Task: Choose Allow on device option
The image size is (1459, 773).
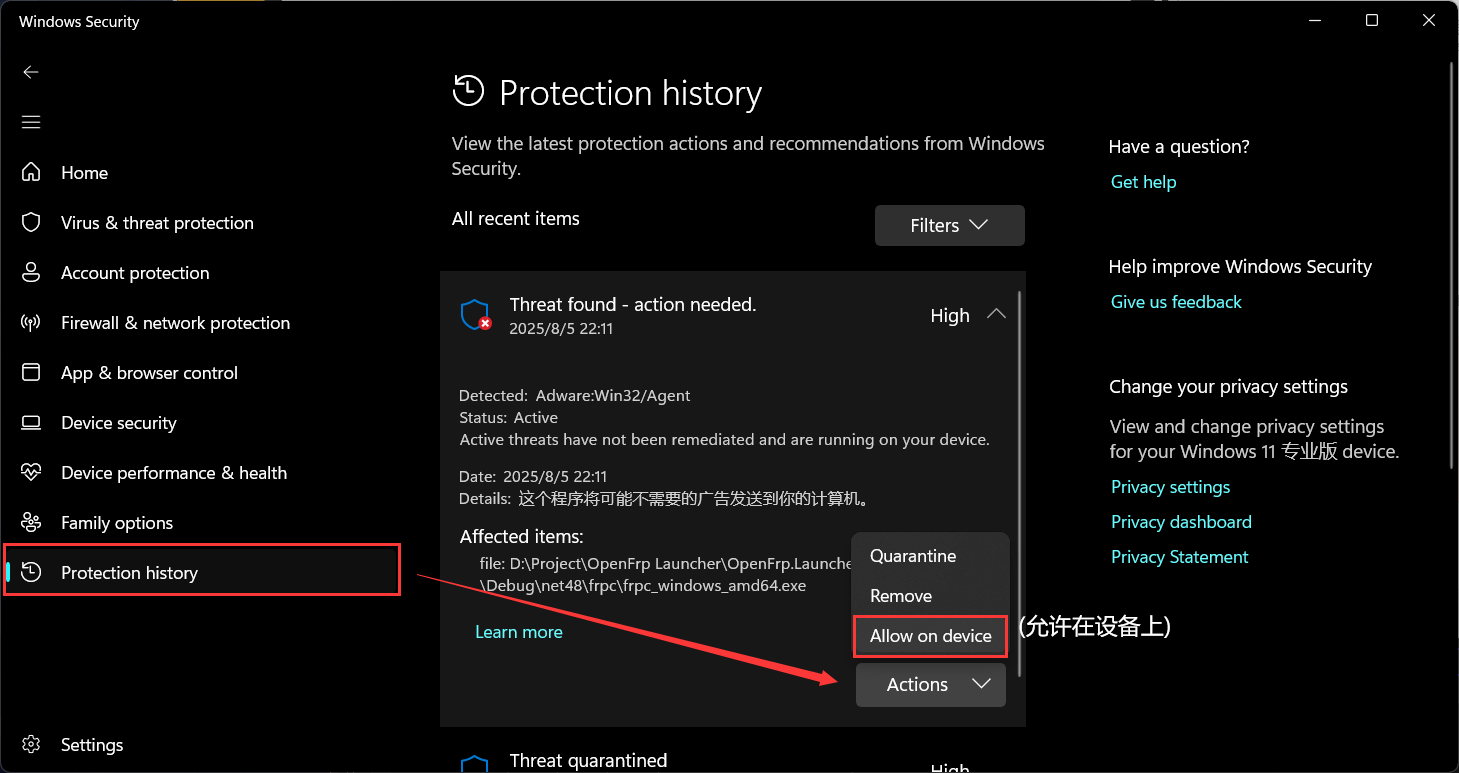Action: pyautogui.click(x=930, y=636)
